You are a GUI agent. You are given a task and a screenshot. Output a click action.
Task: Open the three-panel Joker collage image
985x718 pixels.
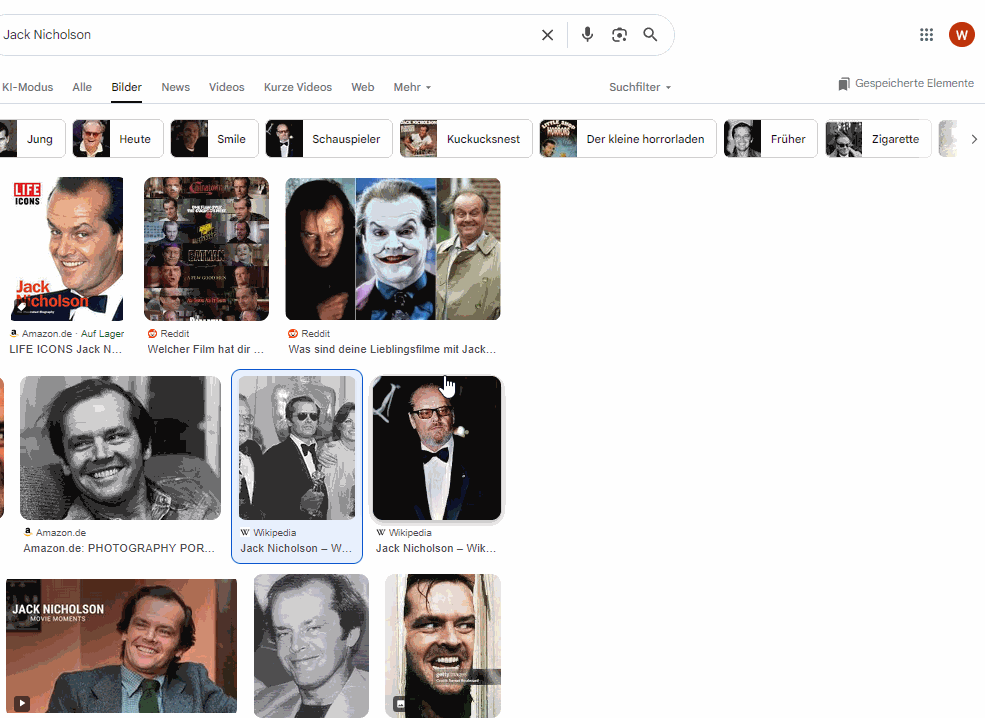(393, 249)
